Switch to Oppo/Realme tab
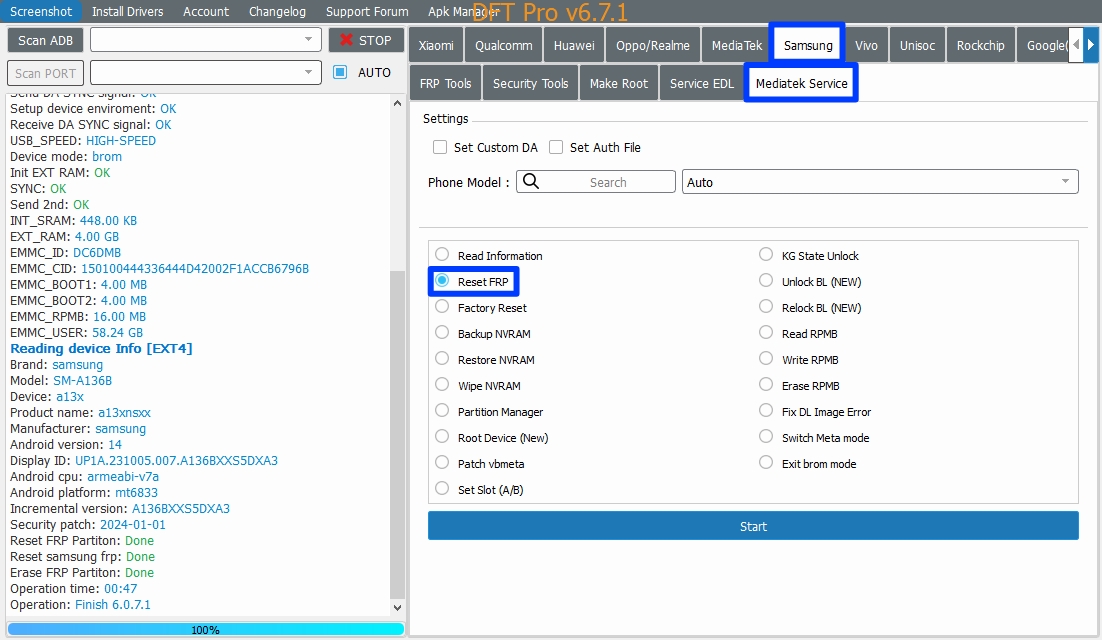The image size is (1102, 640). 653,45
